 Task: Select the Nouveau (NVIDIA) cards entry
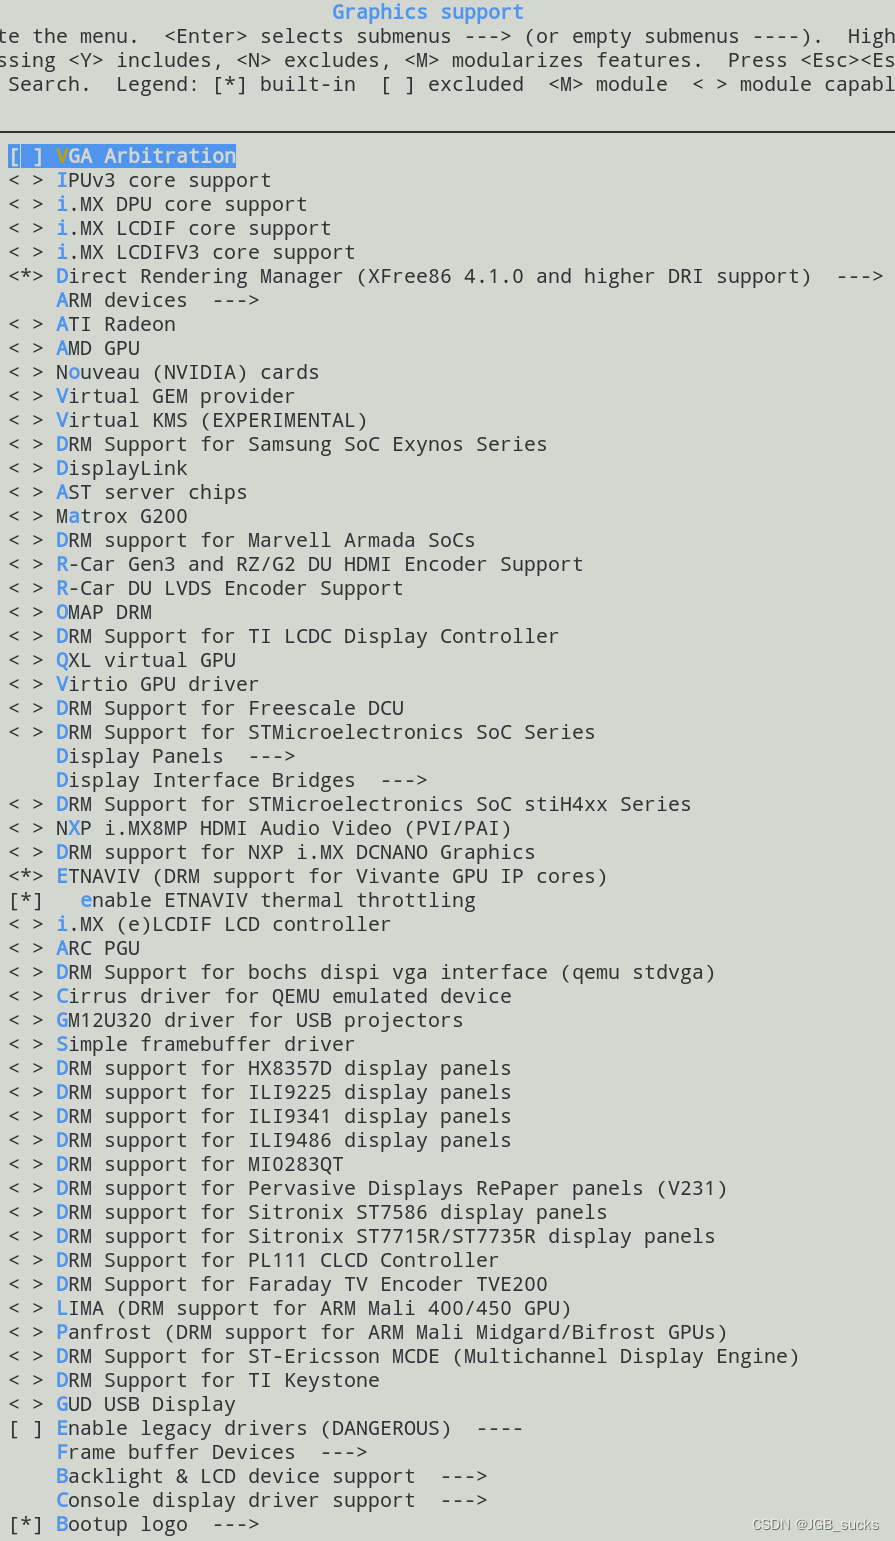click(x=187, y=372)
